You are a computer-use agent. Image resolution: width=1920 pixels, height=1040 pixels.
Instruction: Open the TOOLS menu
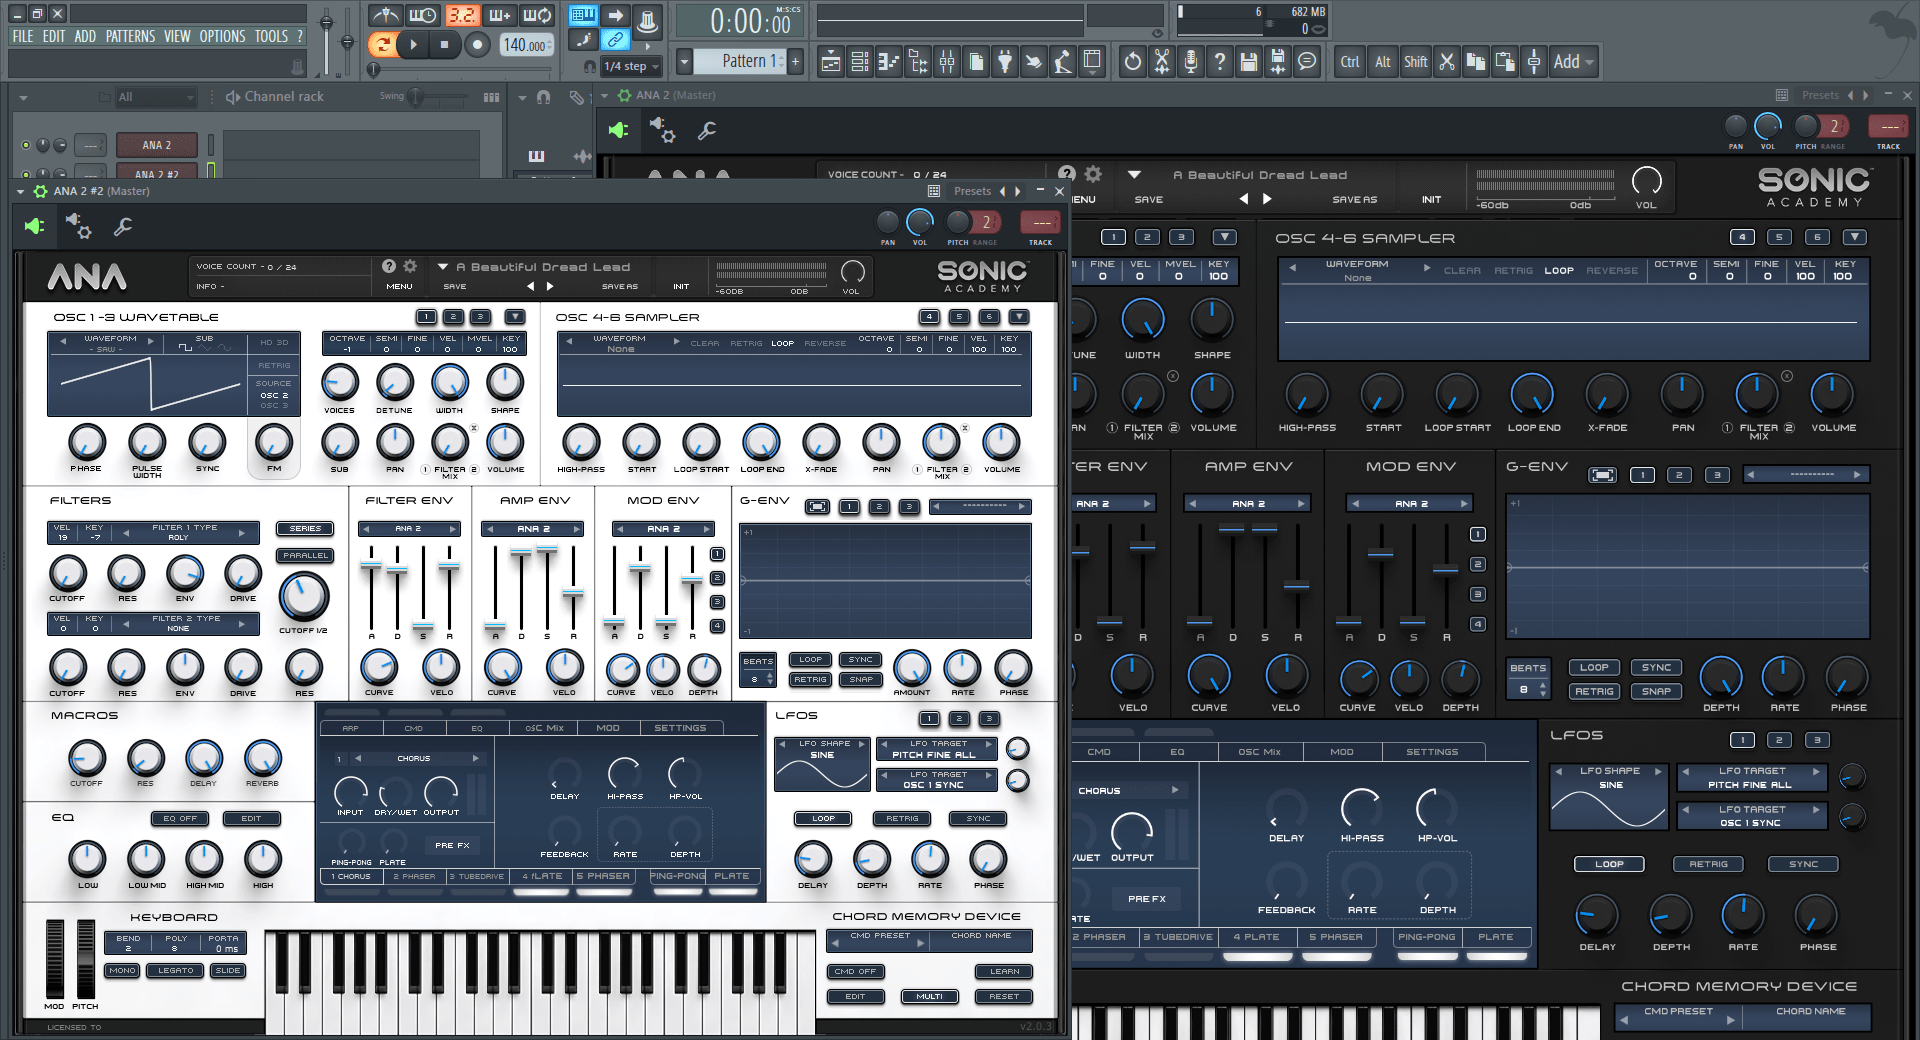[271, 36]
